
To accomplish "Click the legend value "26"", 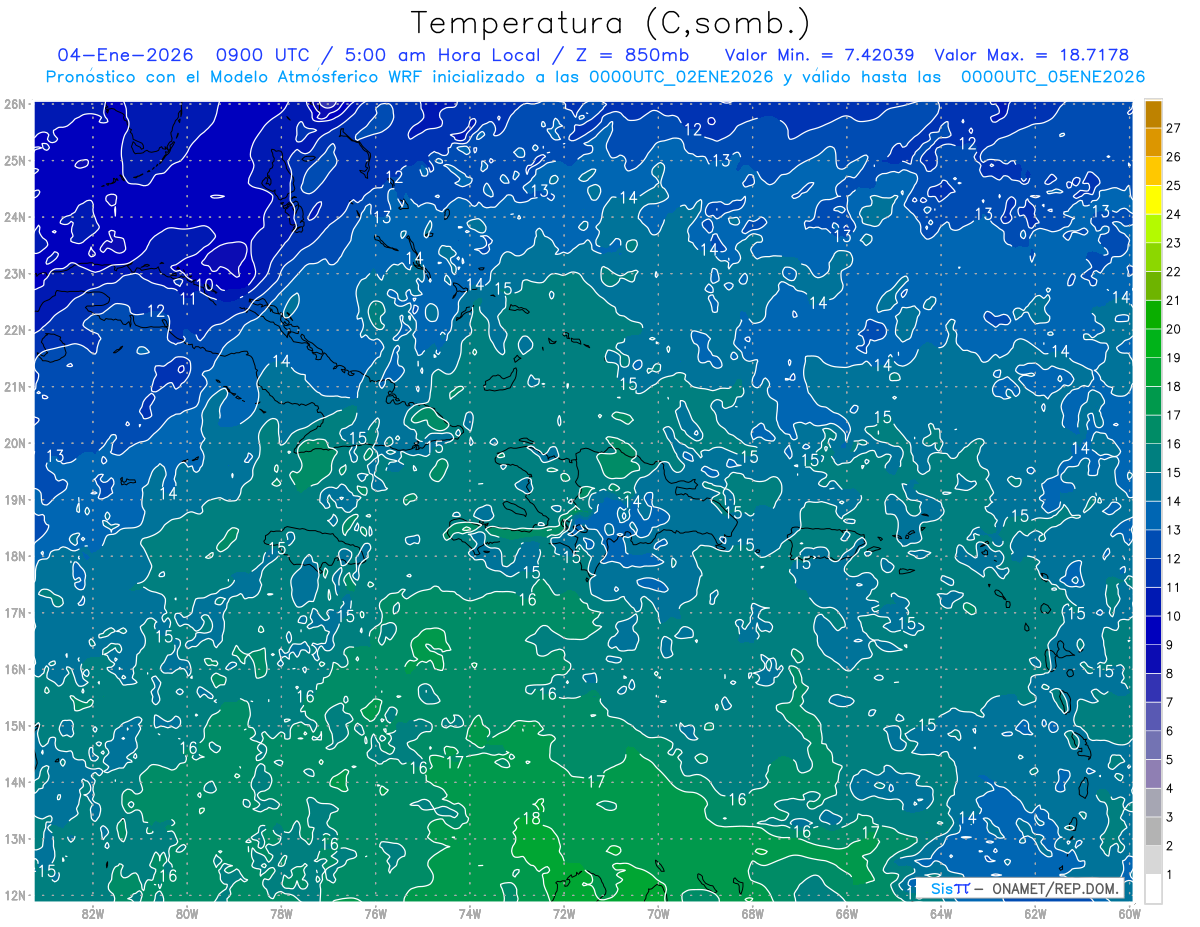I will (x=1174, y=157).
